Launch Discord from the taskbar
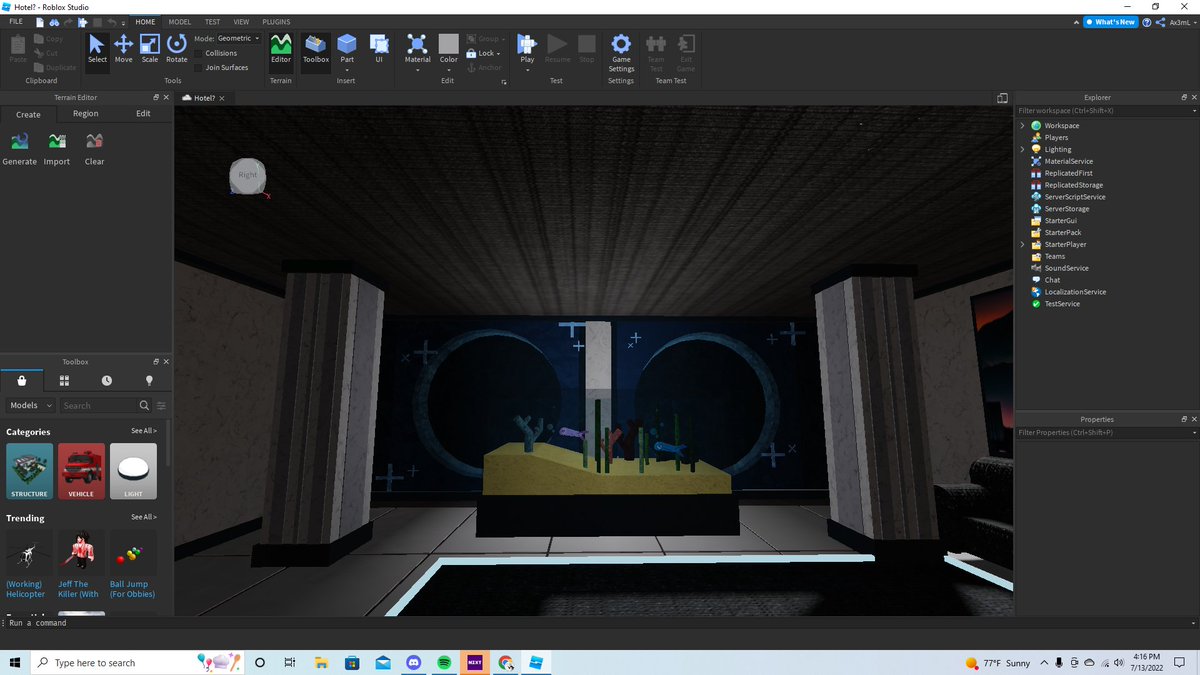Image resolution: width=1200 pixels, height=675 pixels. (414, 662)
